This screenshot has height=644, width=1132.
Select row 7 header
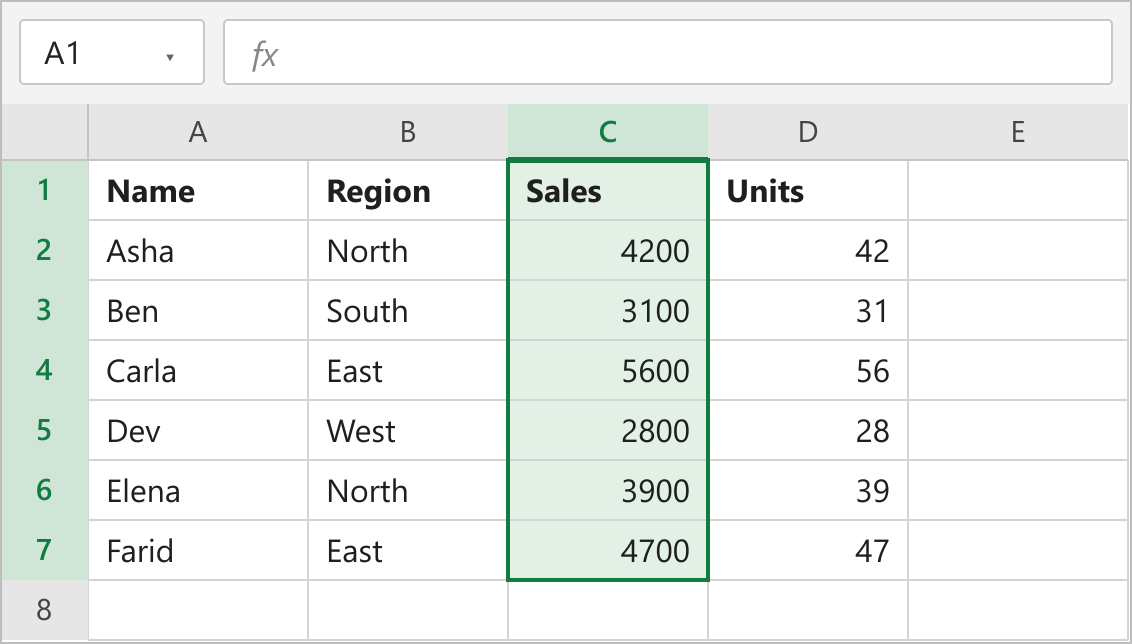click(x=45, y=549)
